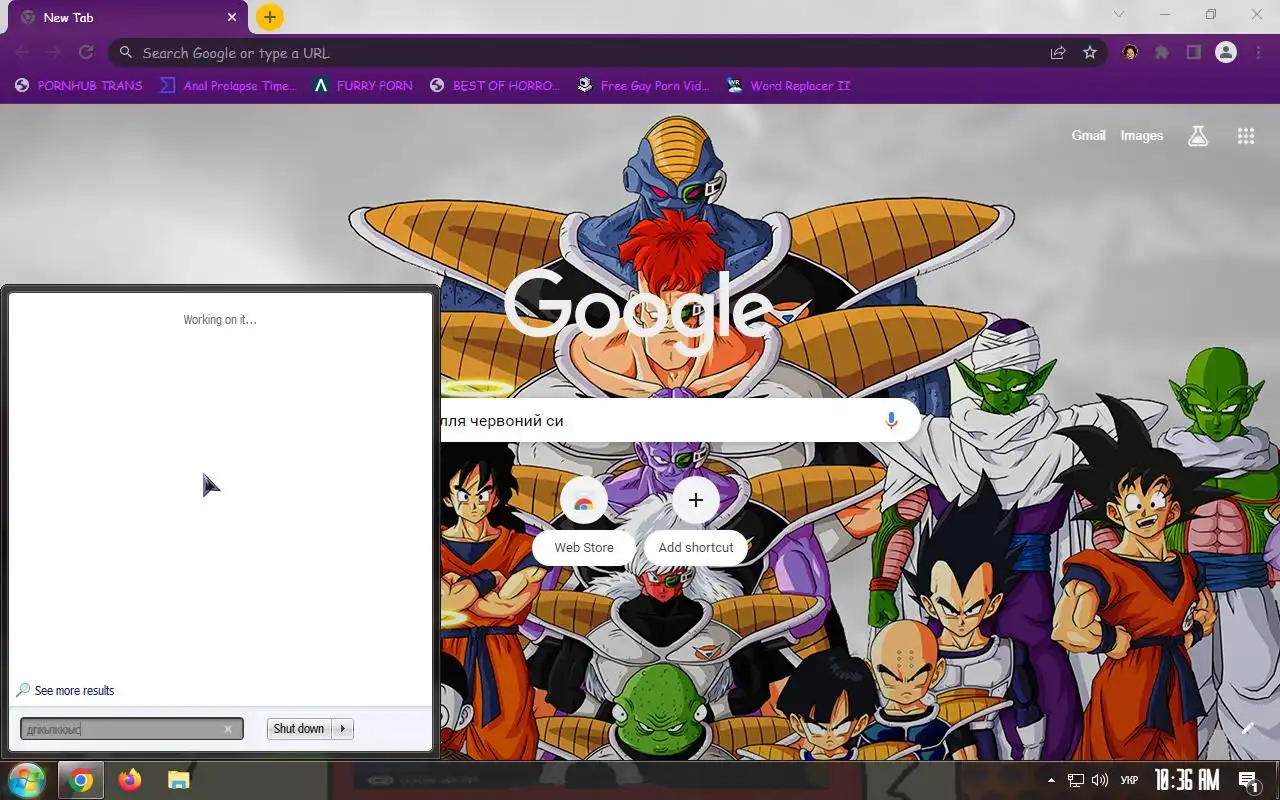Open the Web Store shortcut
The image size is (1280, 800).
click(584, 520)
